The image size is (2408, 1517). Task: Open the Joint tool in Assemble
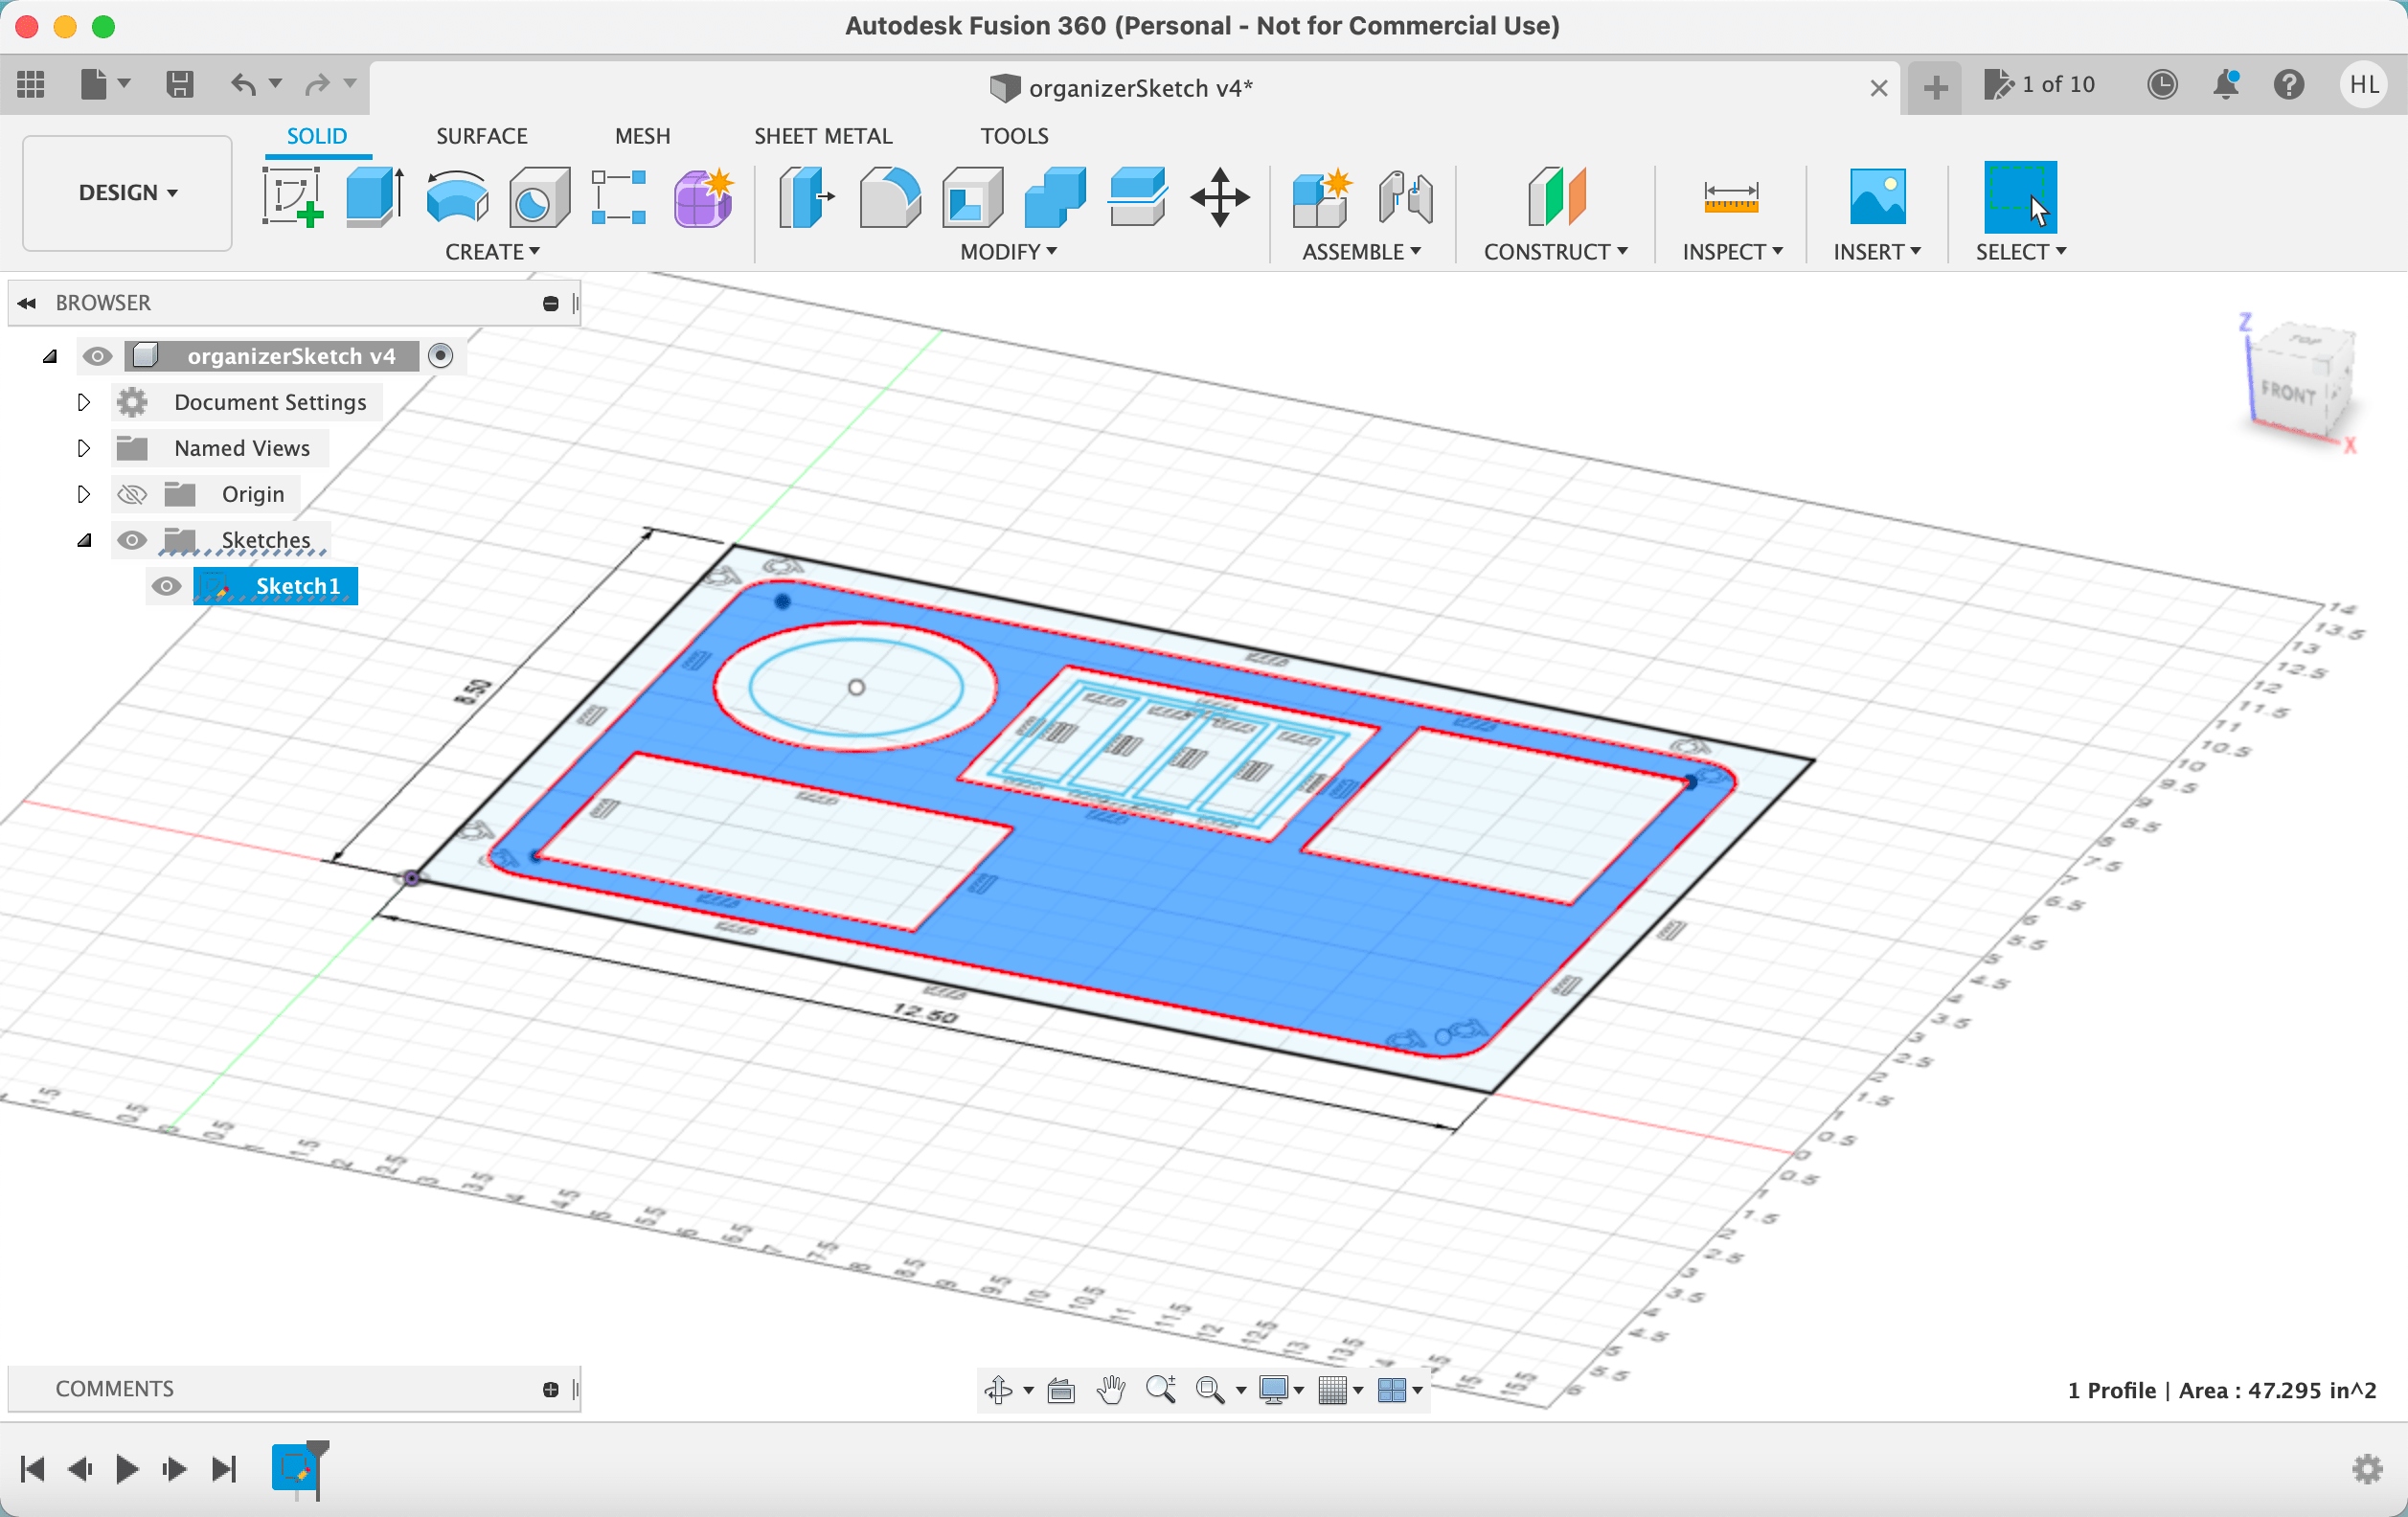pyautogui.click(x=1405, y=196)
